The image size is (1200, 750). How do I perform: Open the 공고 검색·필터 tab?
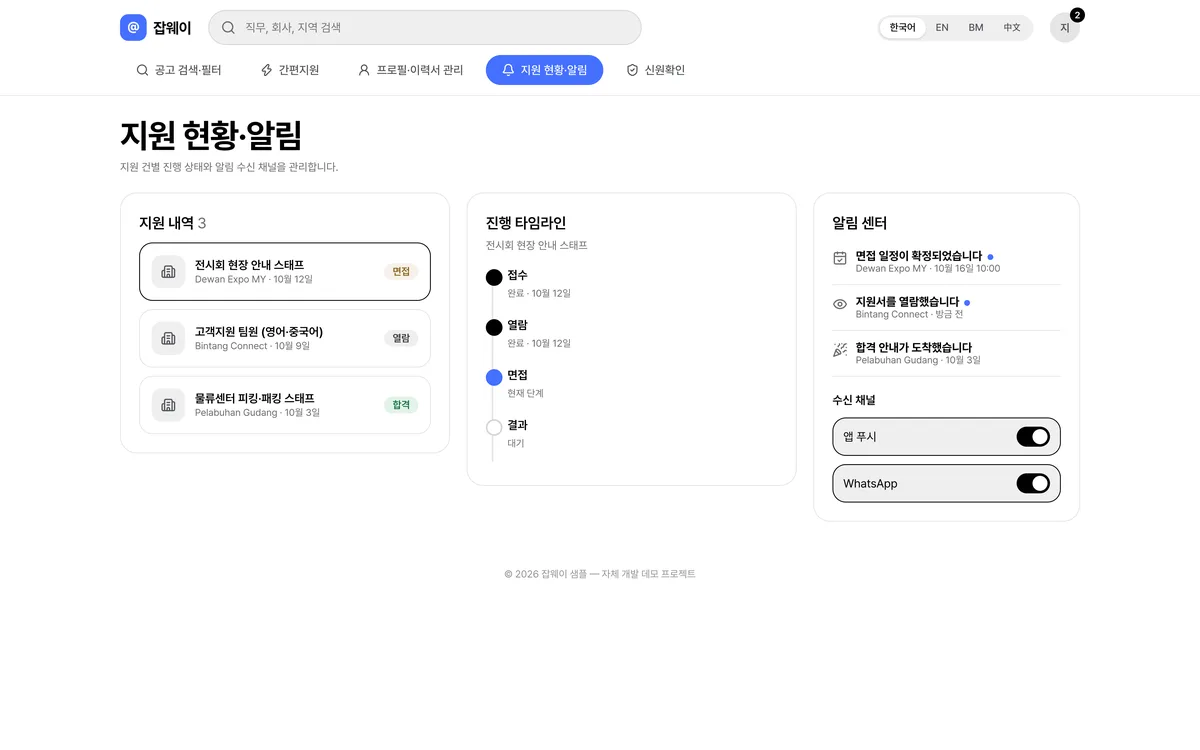pos(179,70)
